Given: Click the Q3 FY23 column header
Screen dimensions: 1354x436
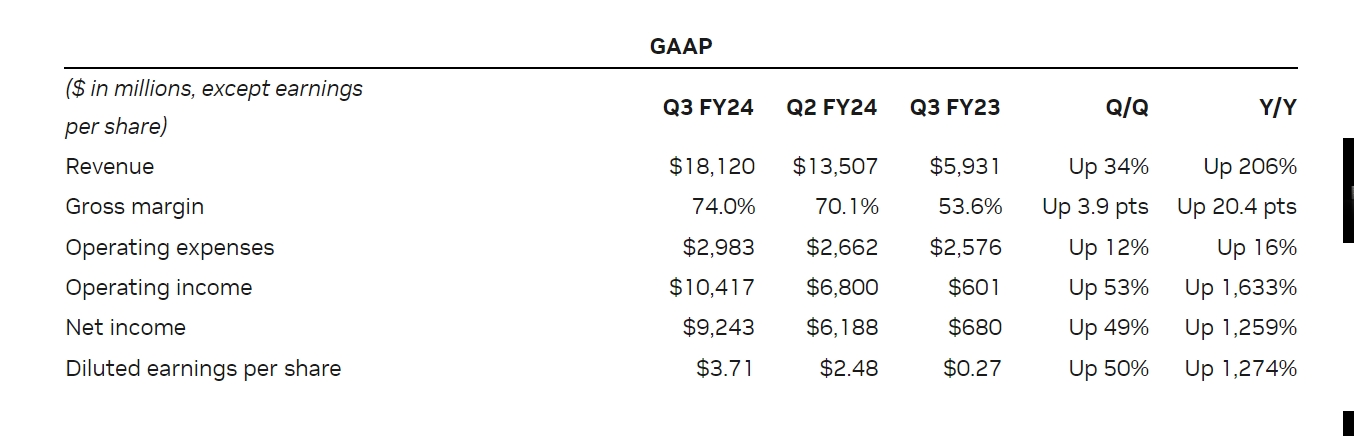Looking at the screenshot, I should [955, 108].
